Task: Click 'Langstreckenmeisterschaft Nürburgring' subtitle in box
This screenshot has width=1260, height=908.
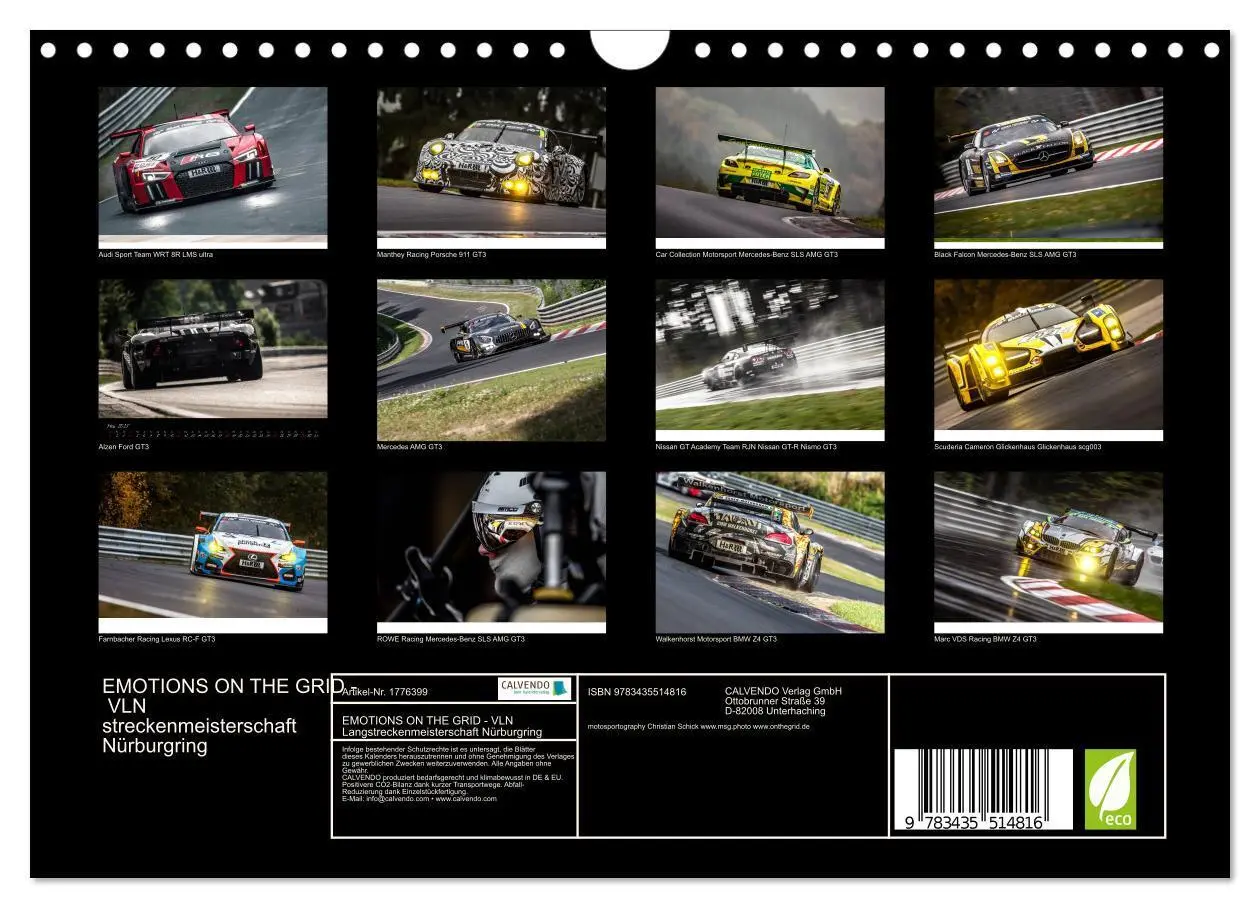Action: (x=442, y=732)
